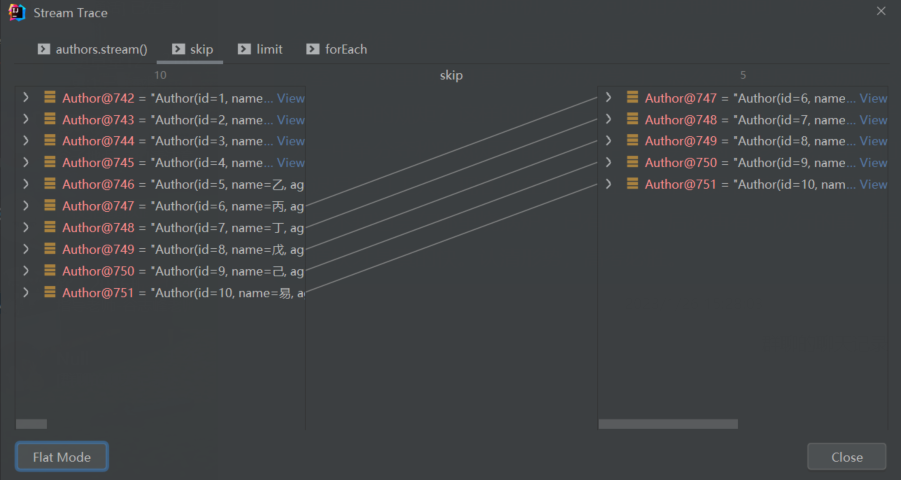This screenshot has height=480, width=901.
Task: Click the terminal icon on the limit tab
Action: coord(244,49)
